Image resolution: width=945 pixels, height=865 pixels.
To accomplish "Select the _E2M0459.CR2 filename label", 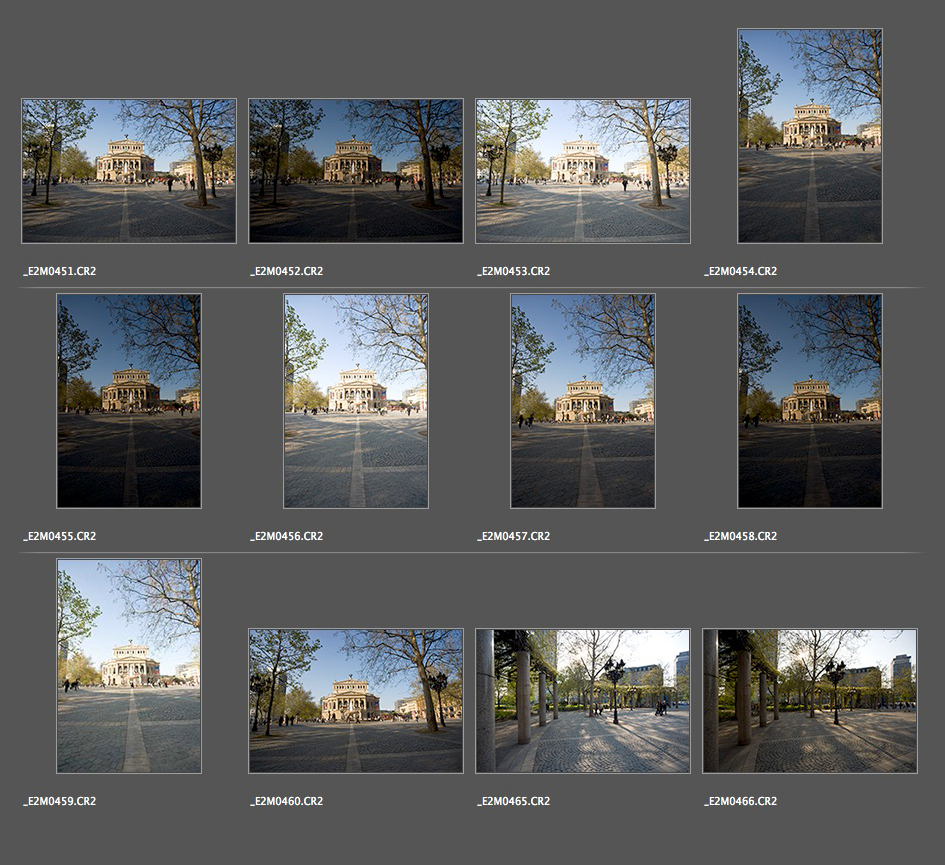I will tap(60, 801).
